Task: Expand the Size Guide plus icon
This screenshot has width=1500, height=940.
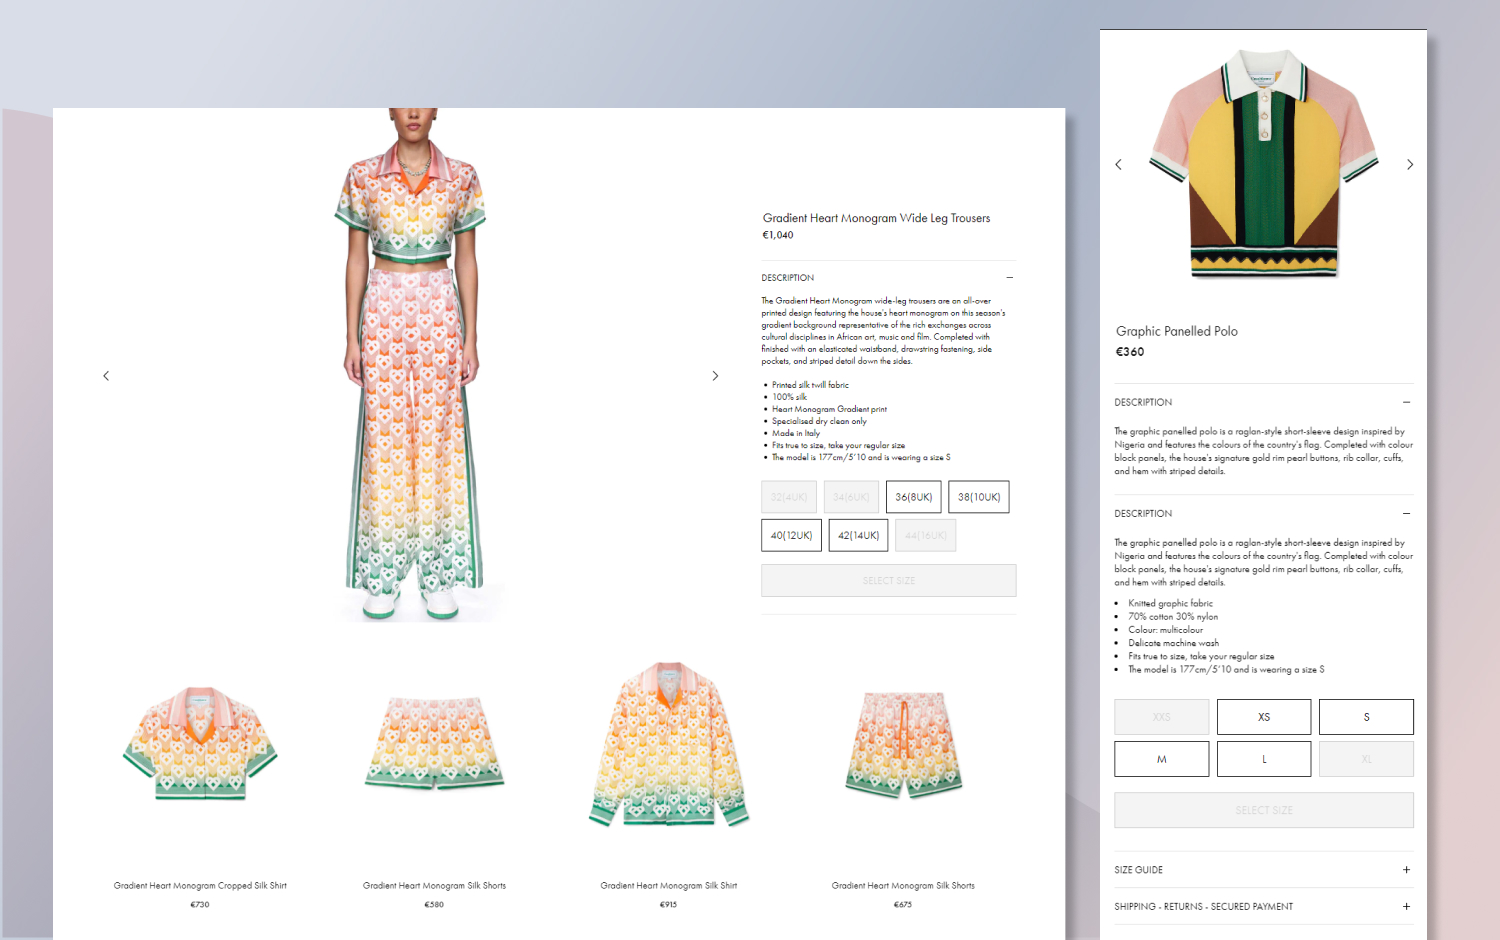Action: (x=1406, y=870)
